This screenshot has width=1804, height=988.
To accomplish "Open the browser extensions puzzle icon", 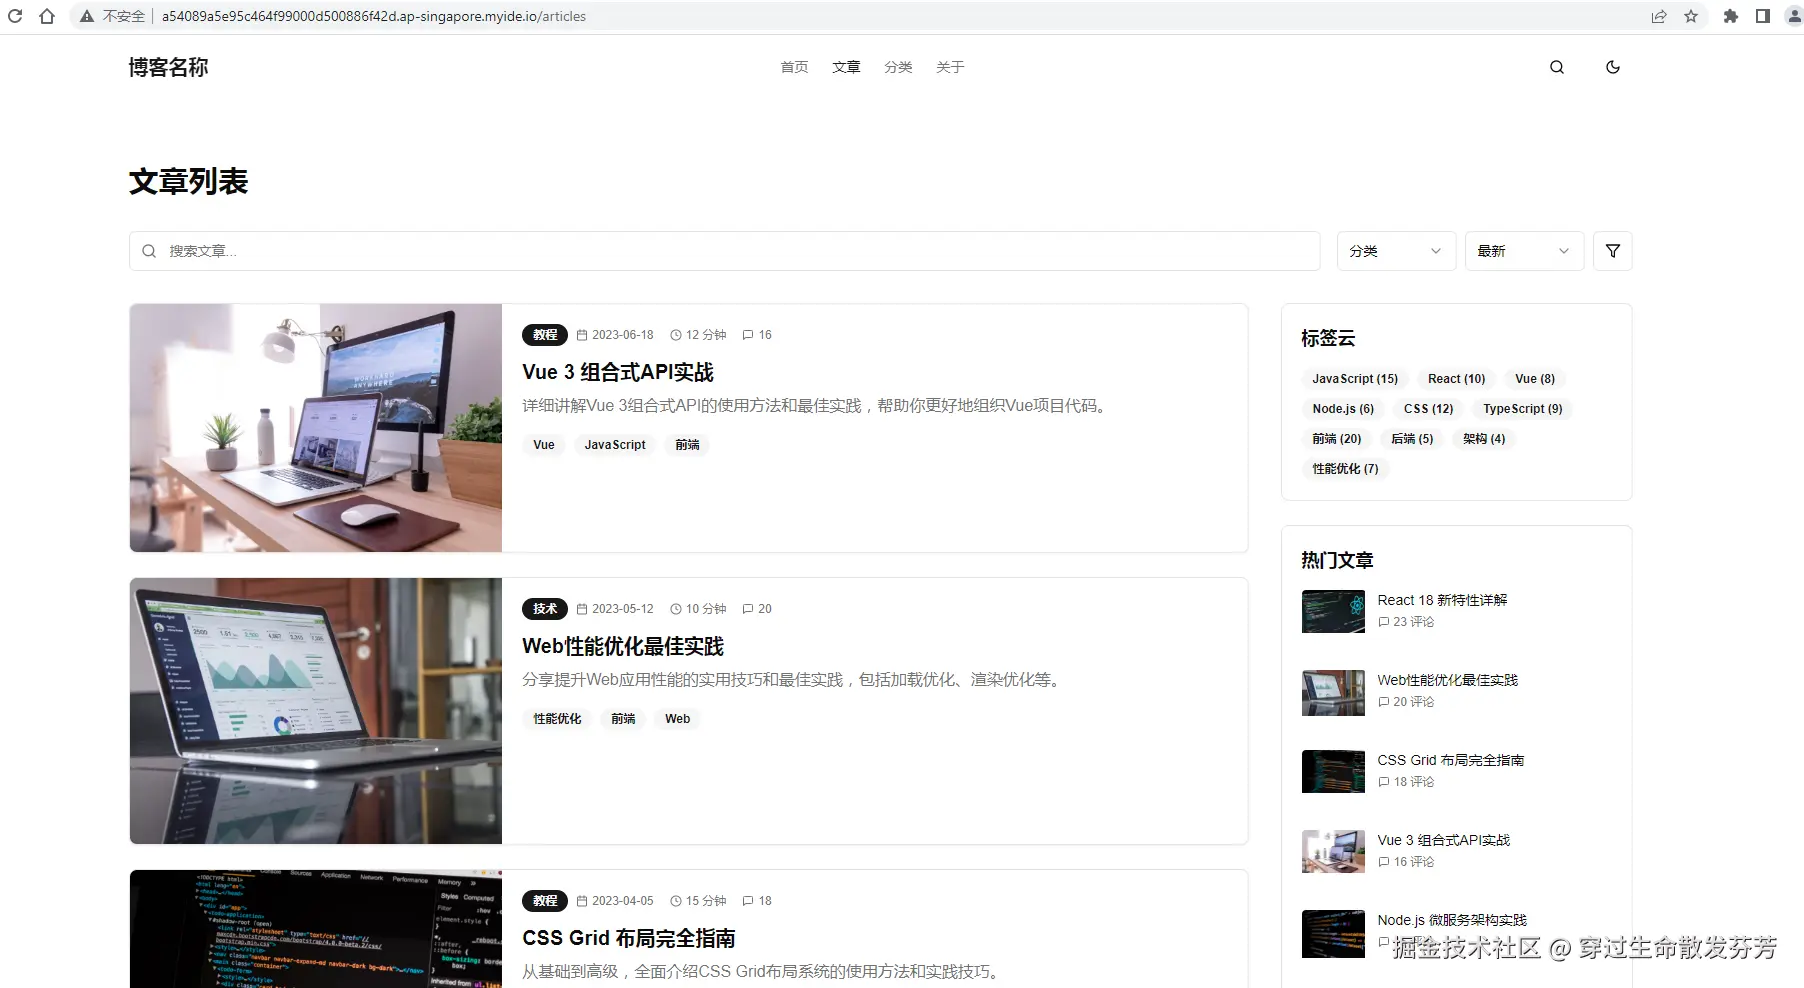I will tap(1730, 16).
